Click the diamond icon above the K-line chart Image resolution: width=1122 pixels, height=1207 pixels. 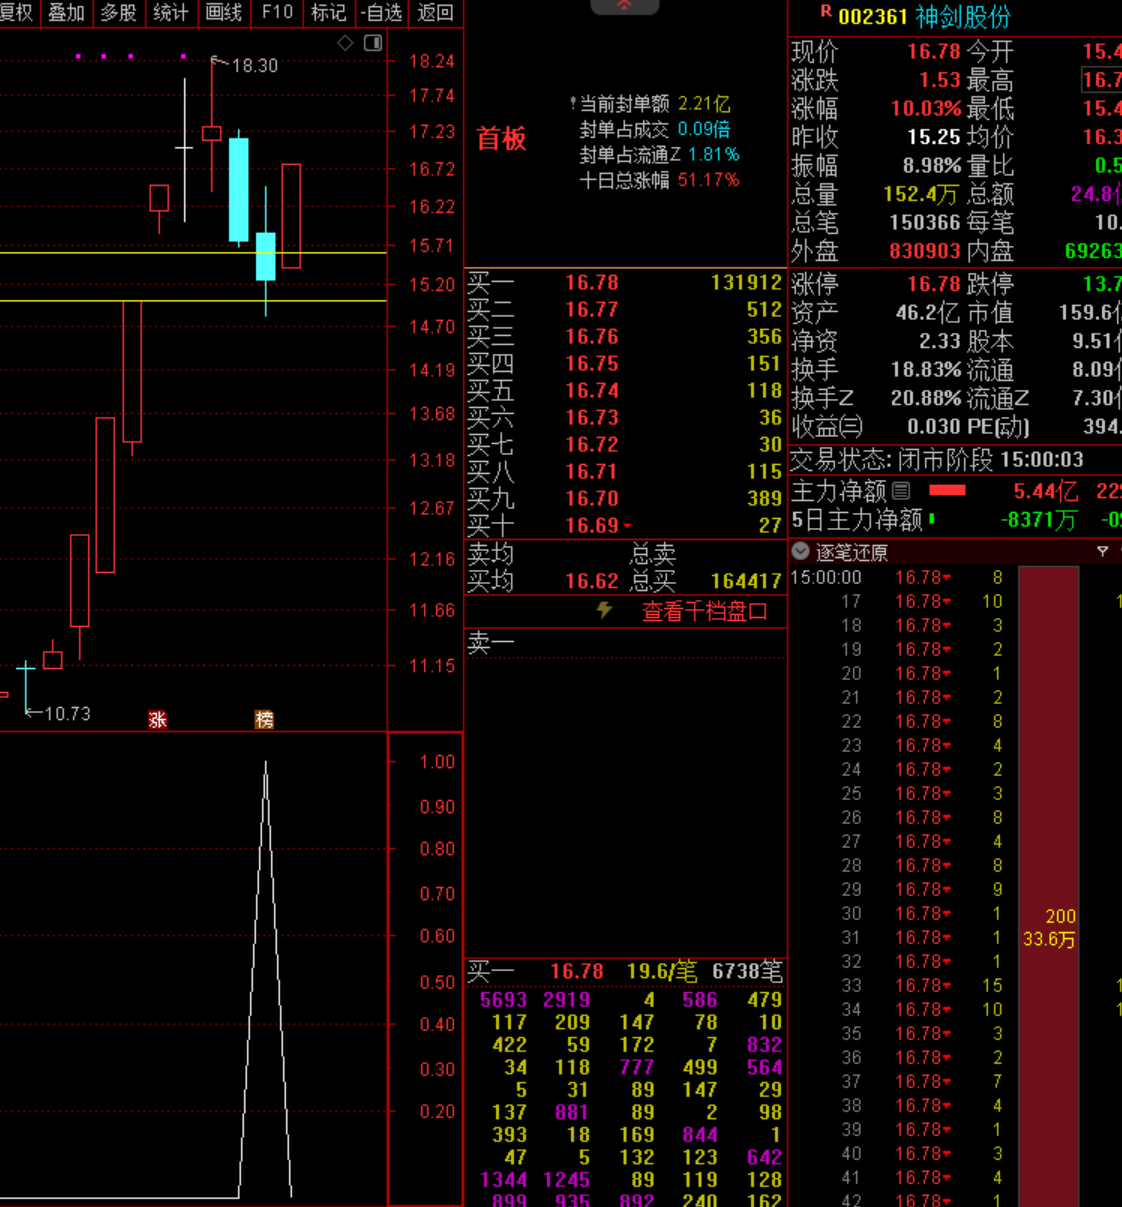[345, 43]
